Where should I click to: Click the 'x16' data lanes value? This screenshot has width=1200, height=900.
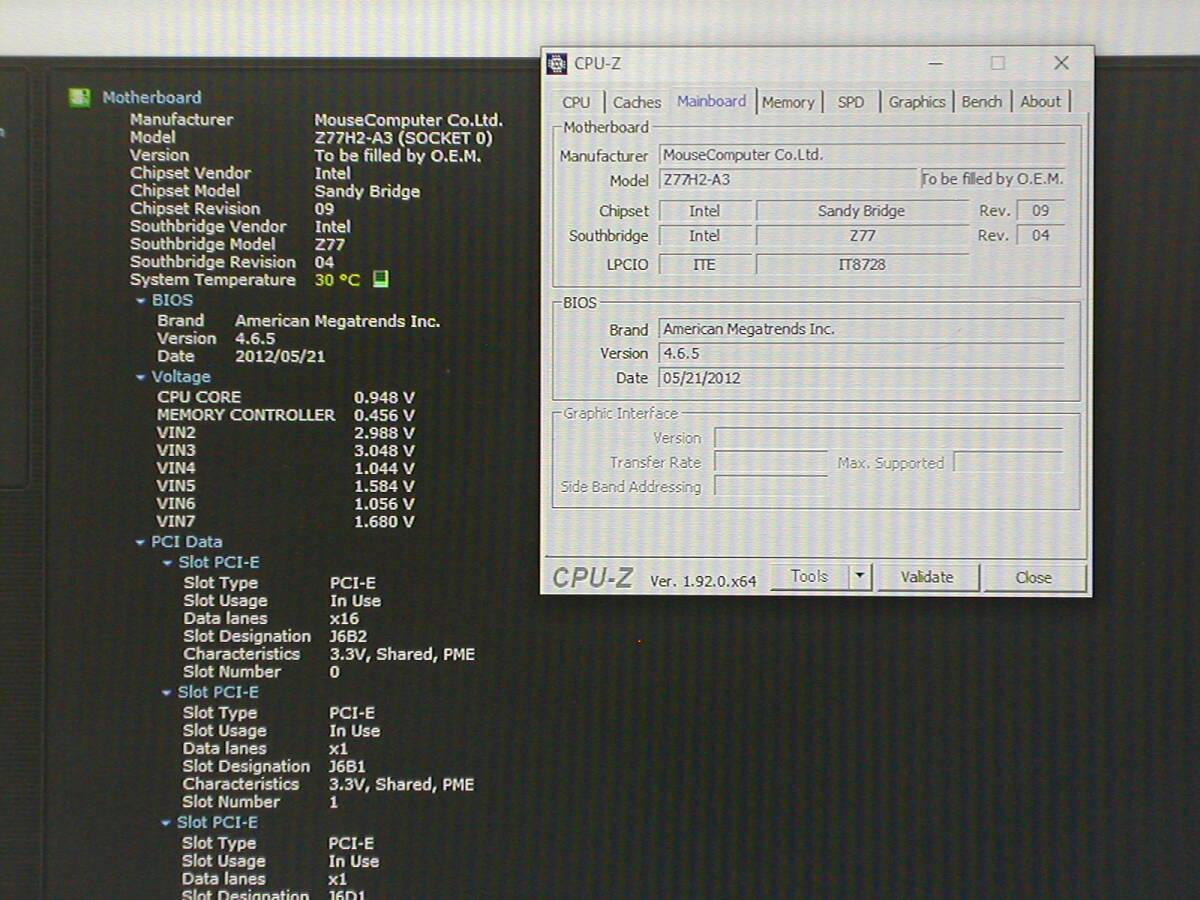[x=344, y=619]
